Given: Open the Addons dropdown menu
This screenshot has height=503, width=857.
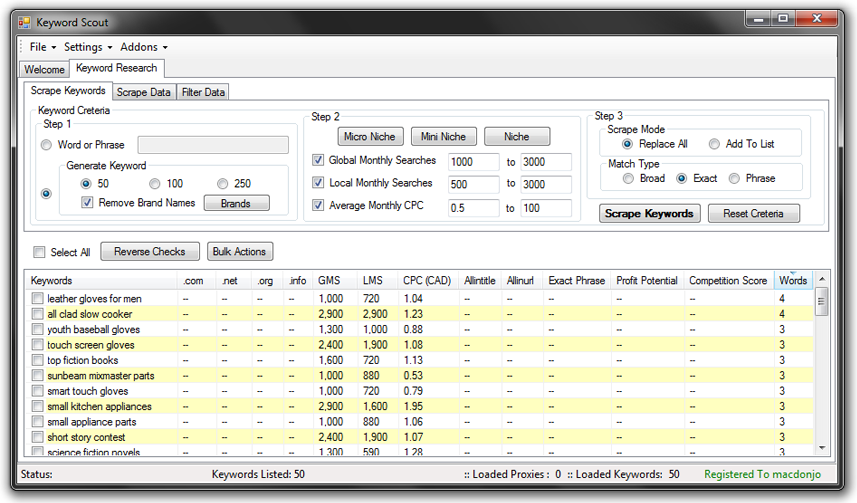Looking at the screenshot, I should click(143, 47).
